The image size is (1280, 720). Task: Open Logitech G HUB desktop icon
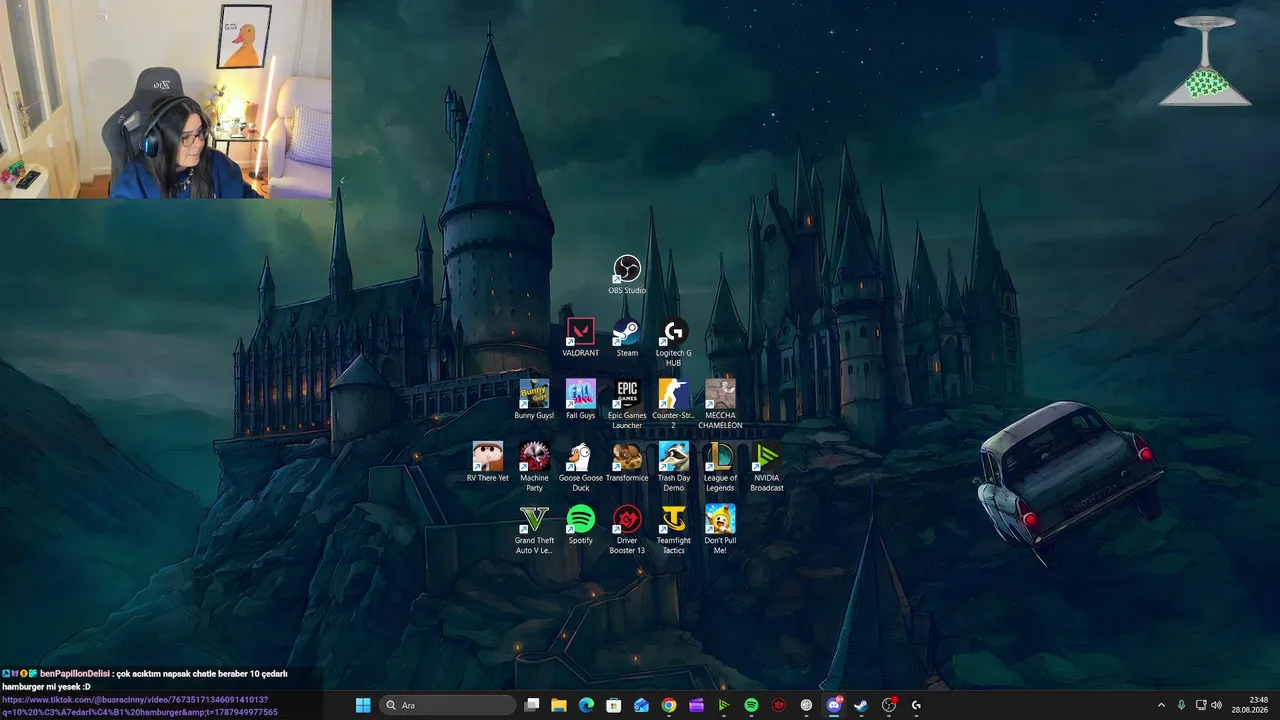pyautogui.click(x=674, y=343)
